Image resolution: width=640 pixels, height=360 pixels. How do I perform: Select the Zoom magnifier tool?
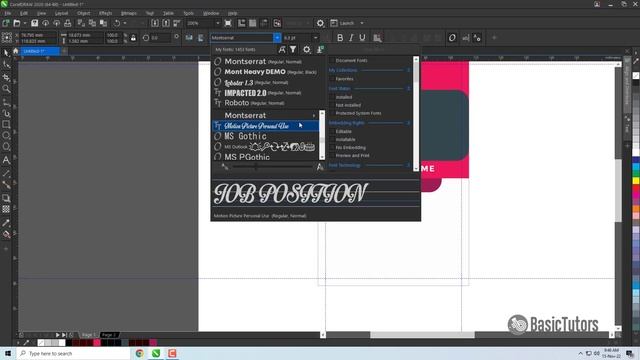click(6, 89)
